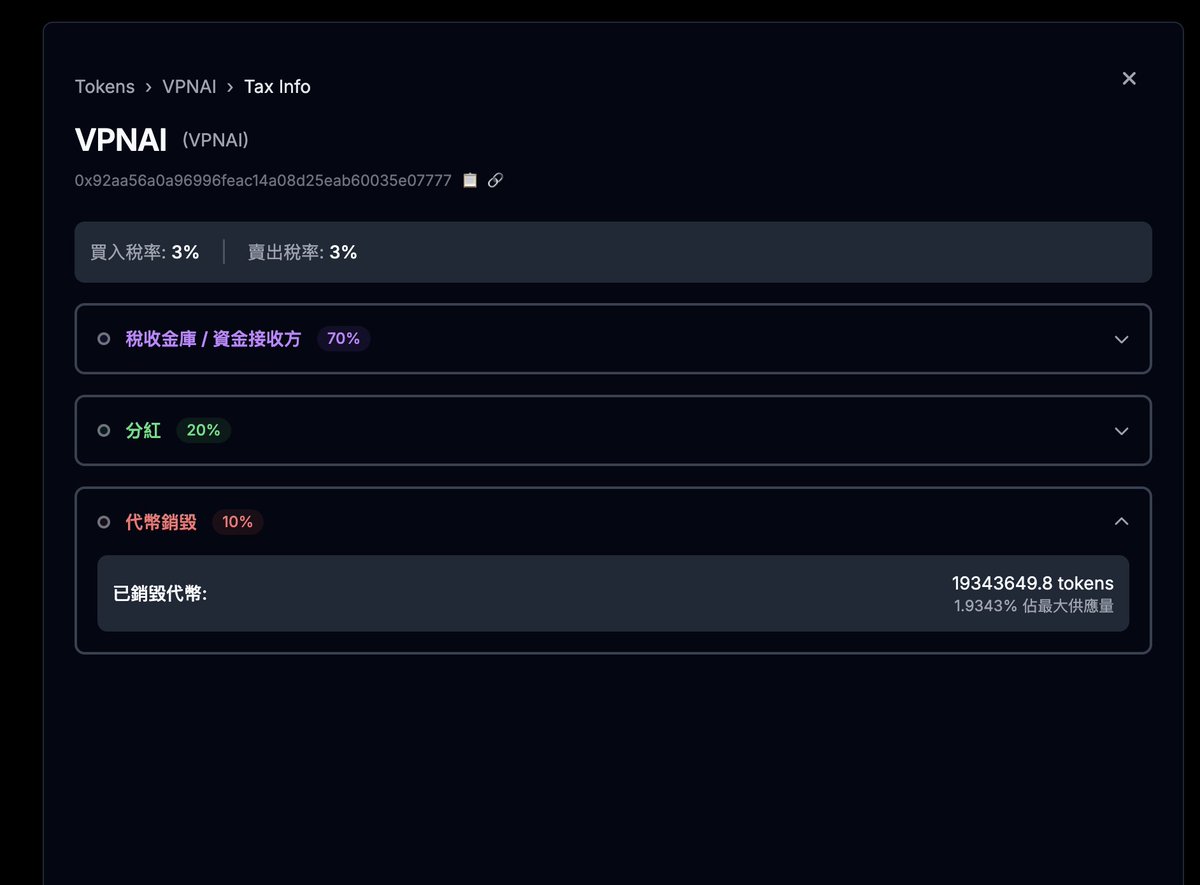1200x885 pixels.
Task: Expand the 稅收金庫 / 資金接收方 section chevron
Action: 1122,339
